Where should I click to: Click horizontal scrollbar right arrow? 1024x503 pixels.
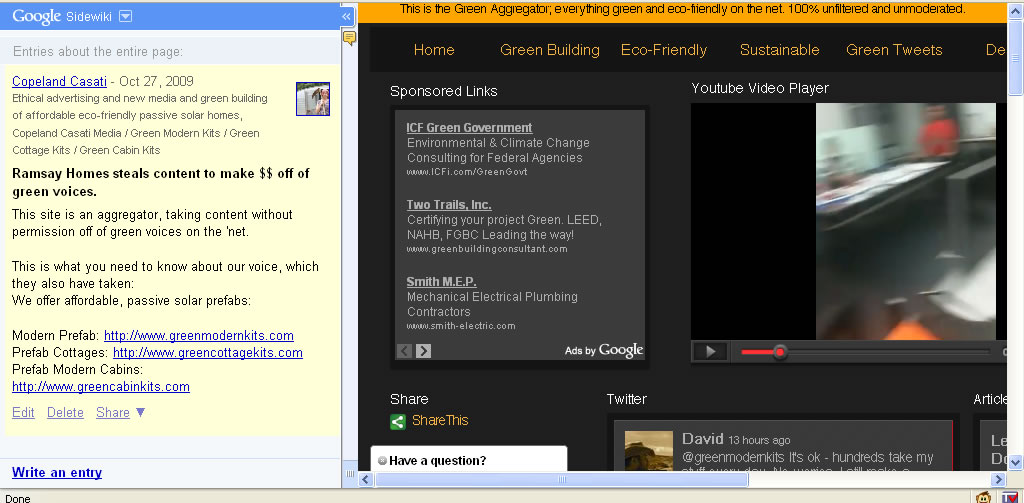[998, 479]
